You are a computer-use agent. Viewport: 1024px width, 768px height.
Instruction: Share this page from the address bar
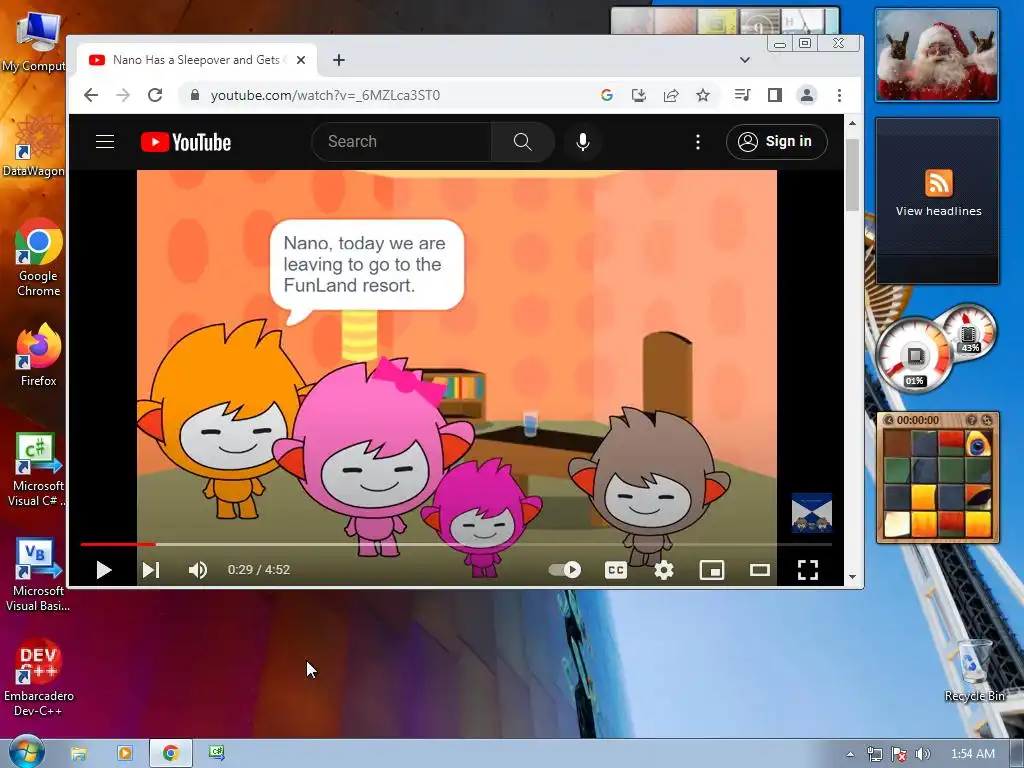(671, 95)
